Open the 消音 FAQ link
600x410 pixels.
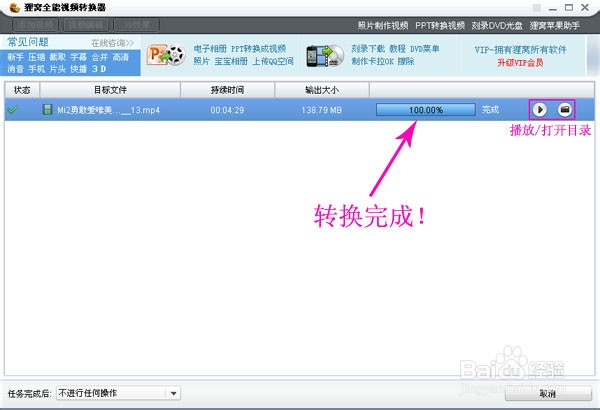point(15,69)
